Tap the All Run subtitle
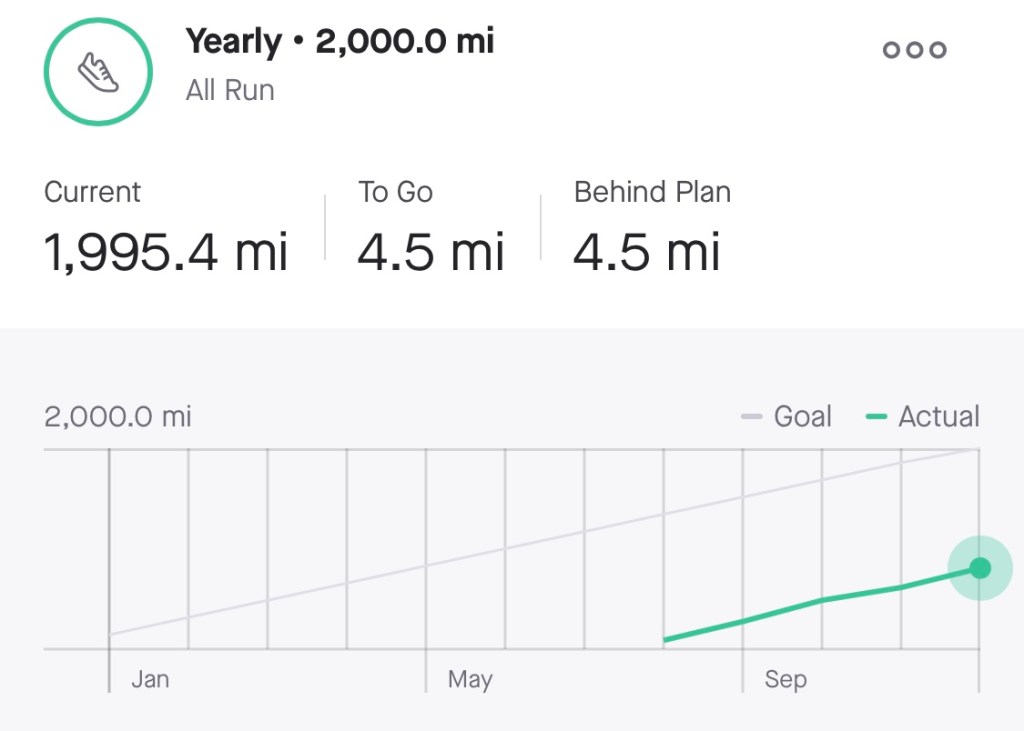Image resolution: width=1024 pixels, height=731 pixels. tap(230, 90)
